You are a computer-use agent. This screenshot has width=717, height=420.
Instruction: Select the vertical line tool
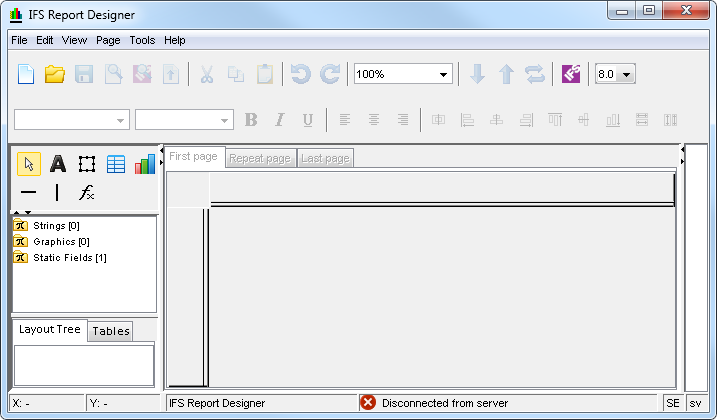click(x=57, y=193)
